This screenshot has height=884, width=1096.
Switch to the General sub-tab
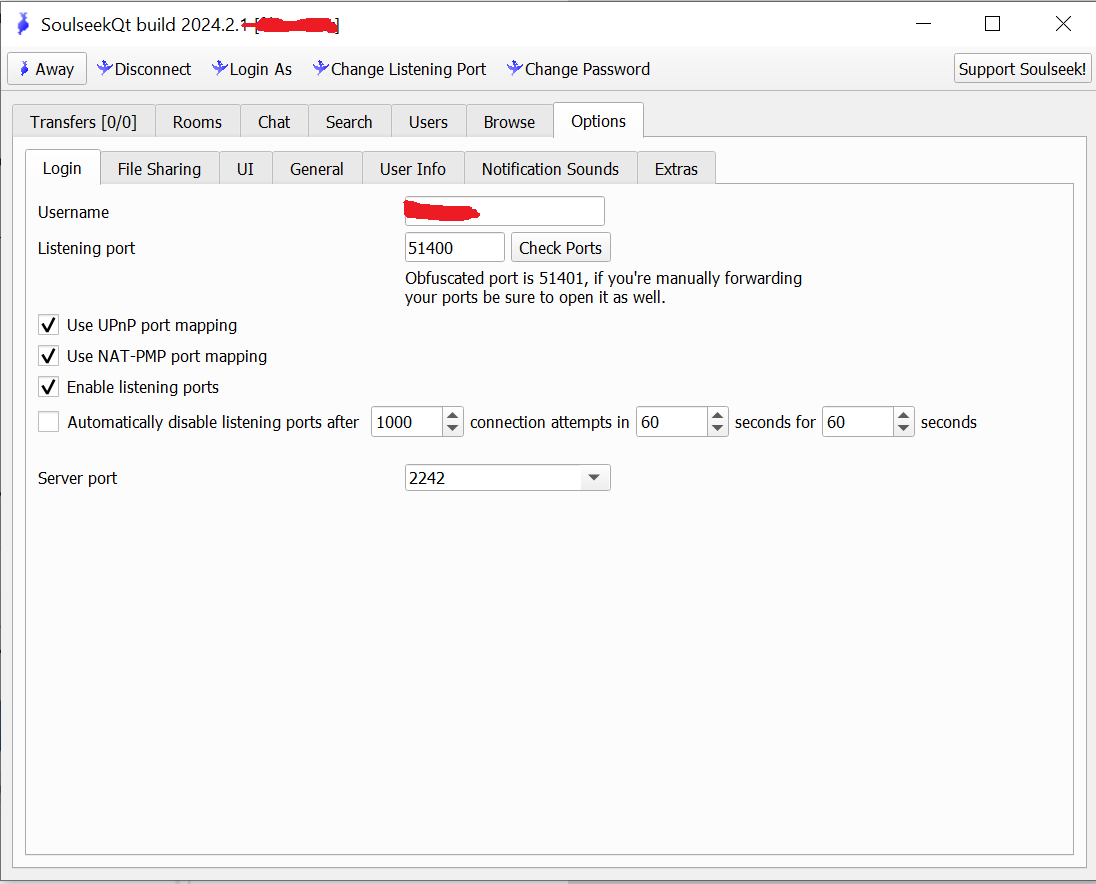317,168
